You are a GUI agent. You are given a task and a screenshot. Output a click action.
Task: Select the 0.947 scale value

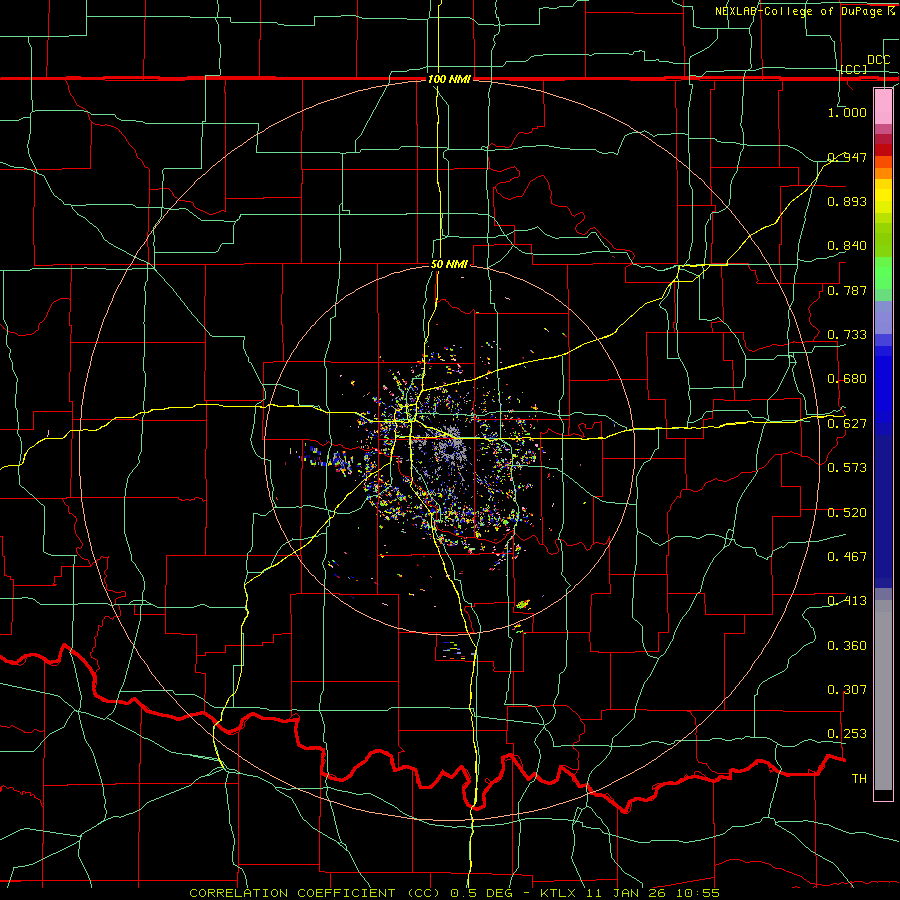pyautogui.click(x=847, y=157)
